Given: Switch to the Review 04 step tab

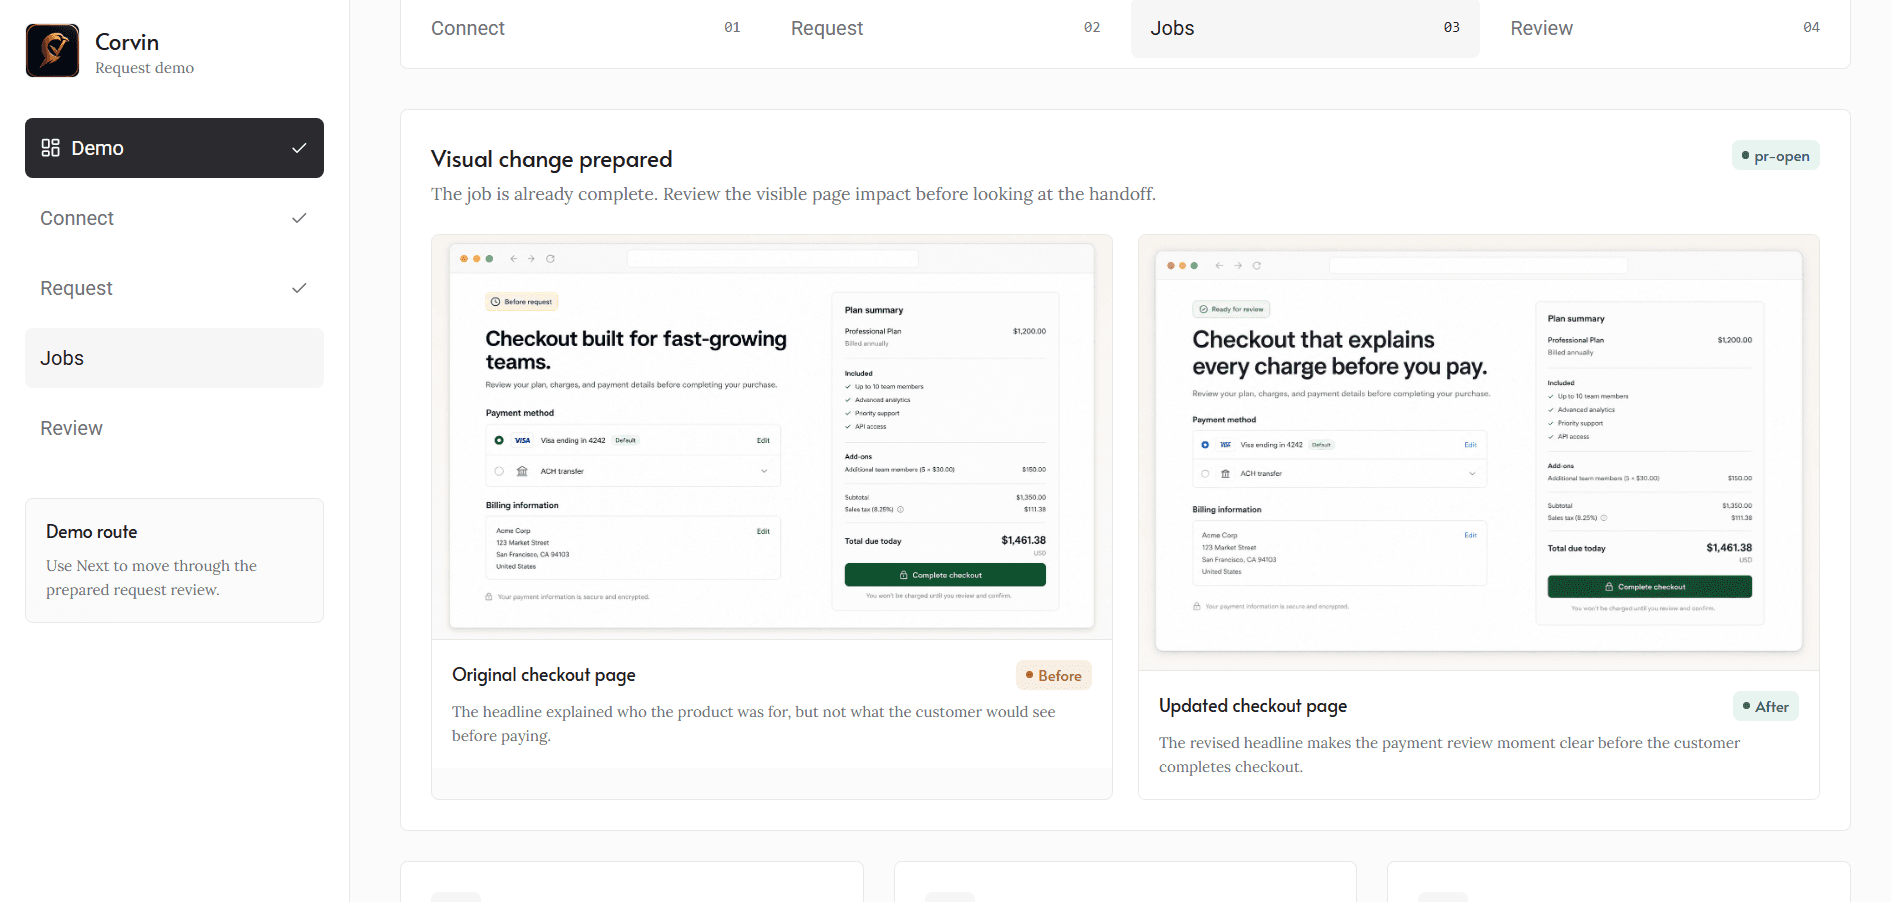Looking at the screenshot, I should [x=1665, y=28].
